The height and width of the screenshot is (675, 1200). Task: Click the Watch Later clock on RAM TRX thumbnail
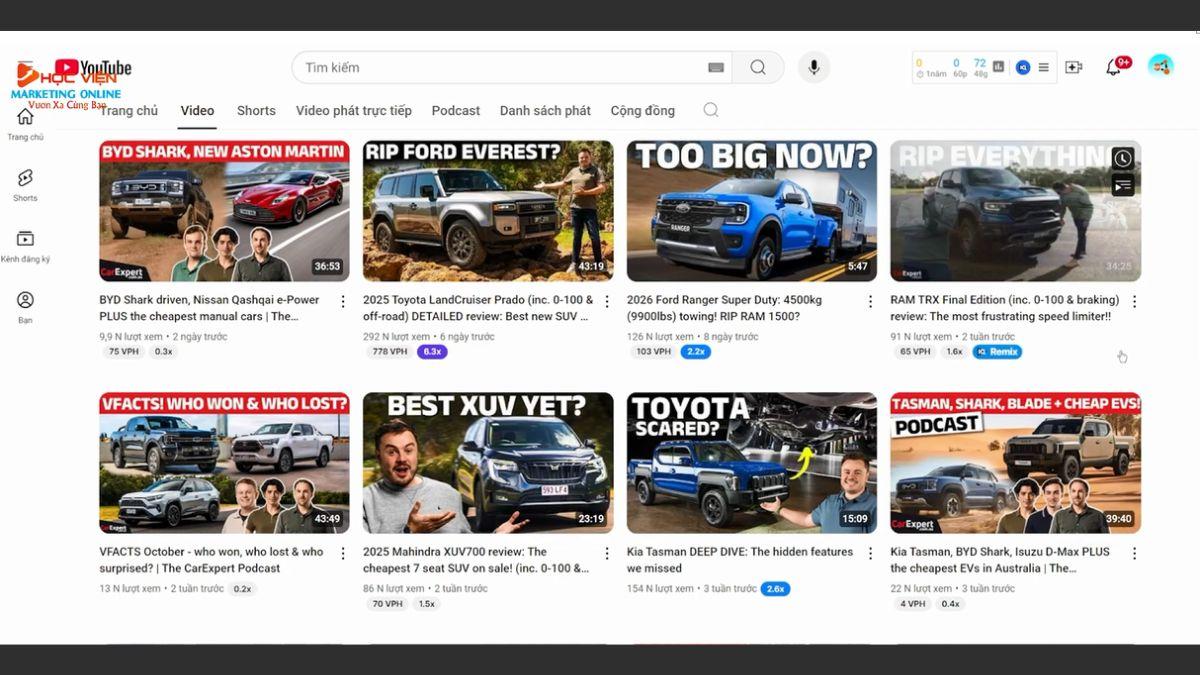click(x=1123, y=159)
